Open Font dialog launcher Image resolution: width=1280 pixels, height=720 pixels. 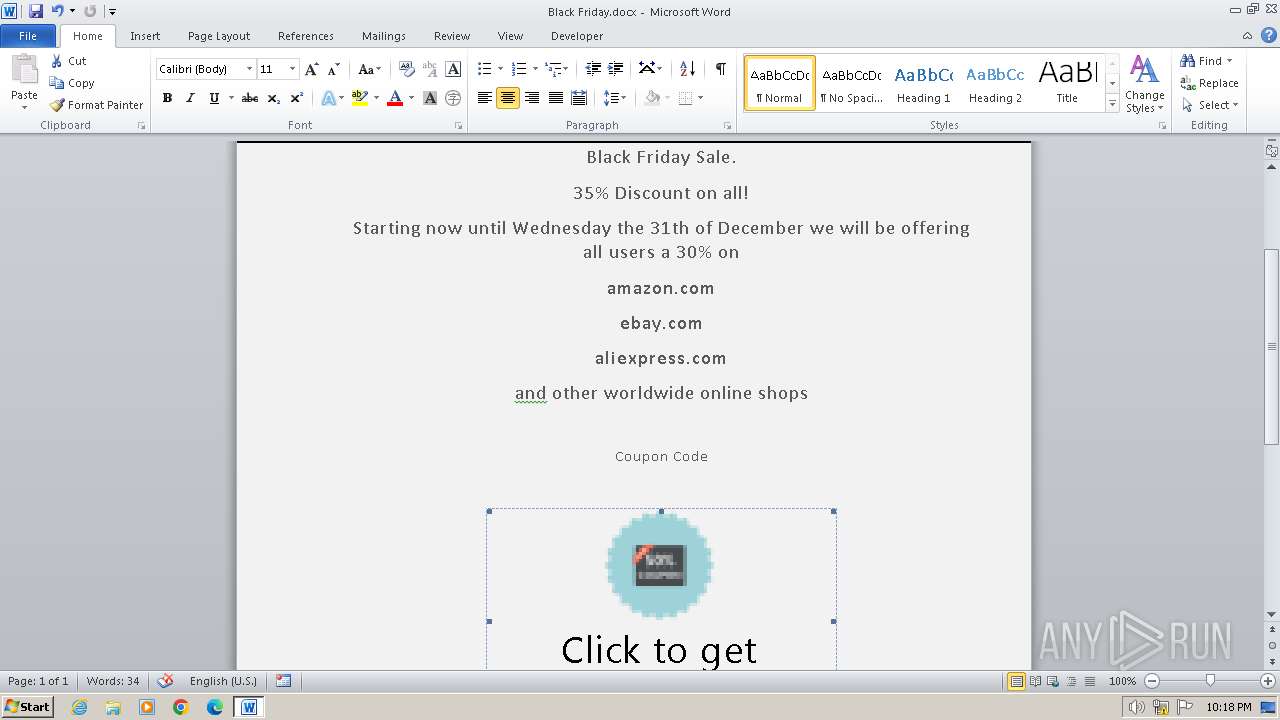(459, 126)
